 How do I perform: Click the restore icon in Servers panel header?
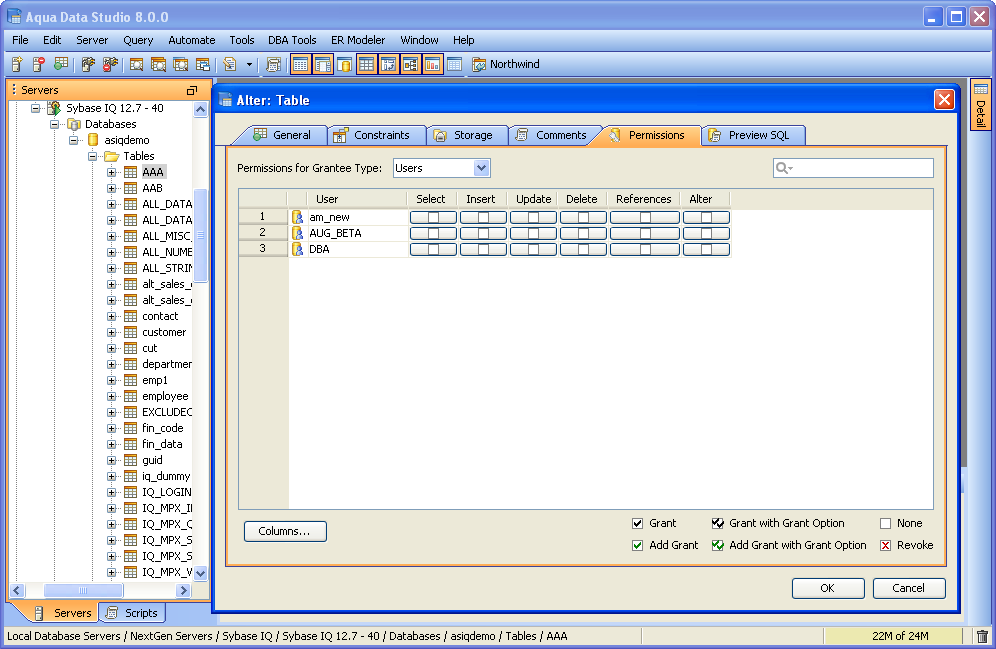[x=192, y=90]
